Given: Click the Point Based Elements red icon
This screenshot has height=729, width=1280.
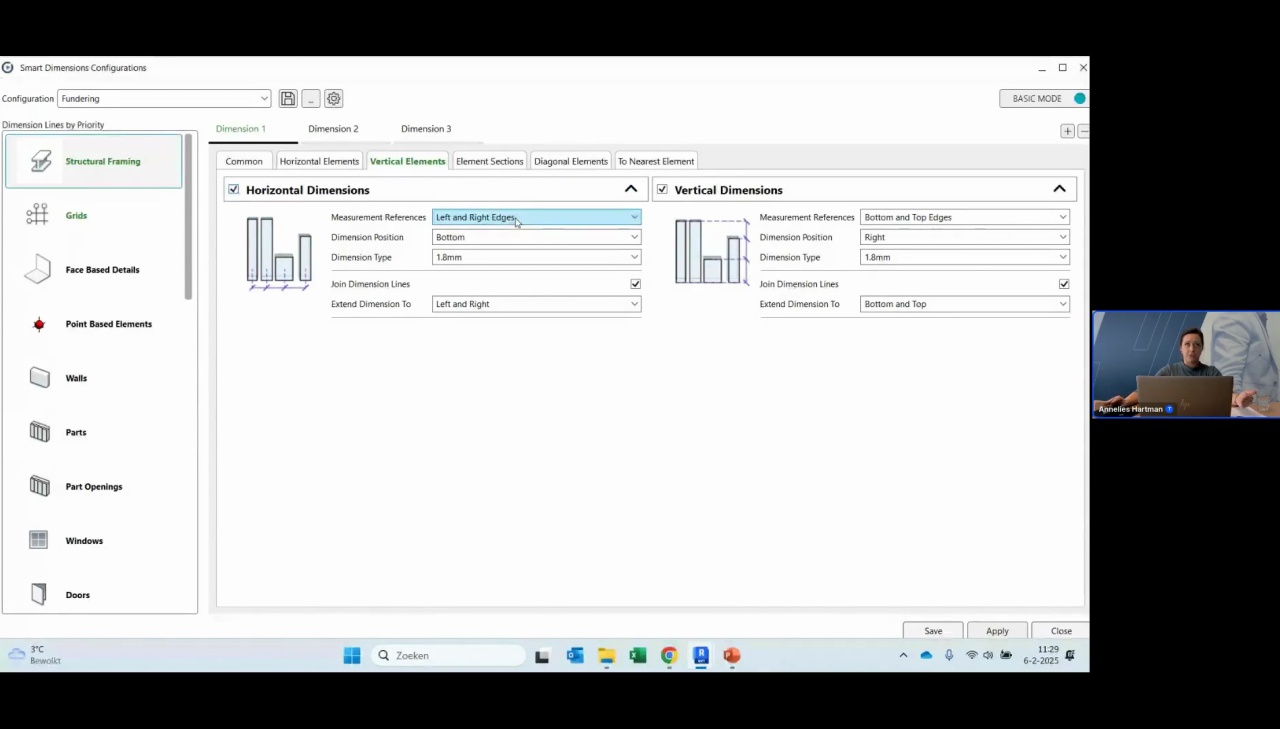Looking at the screenshot, I should pos(39,324).
